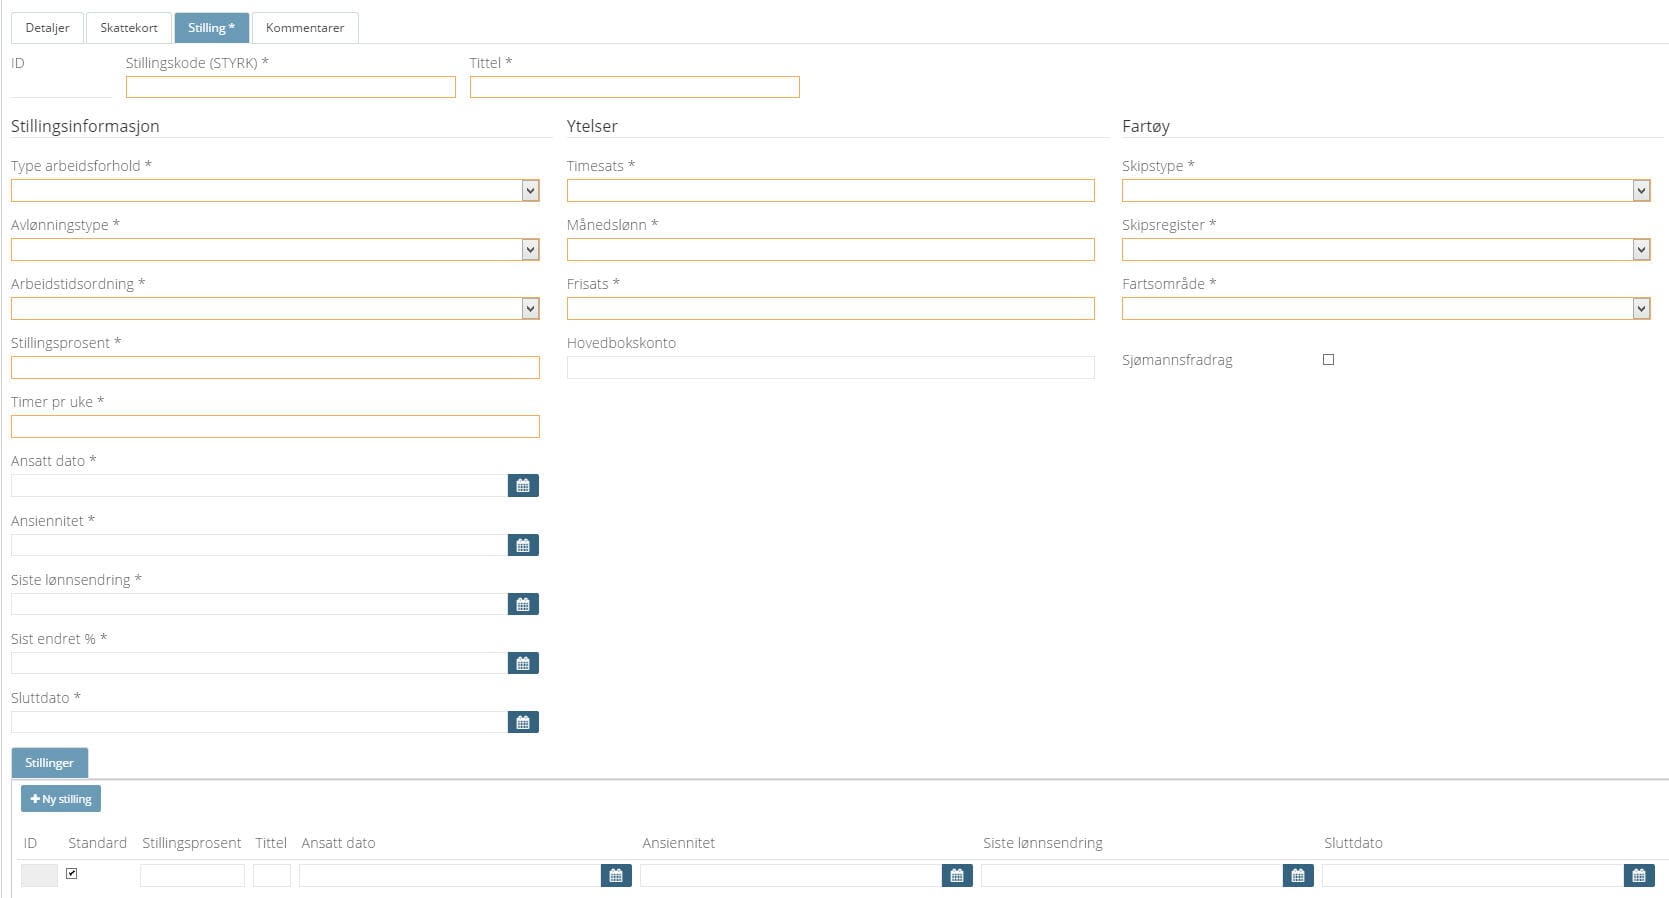Click the Ny stilling button
Image resolution: width=1669 pixels, height=898 pixels.
tap(61, 799)
